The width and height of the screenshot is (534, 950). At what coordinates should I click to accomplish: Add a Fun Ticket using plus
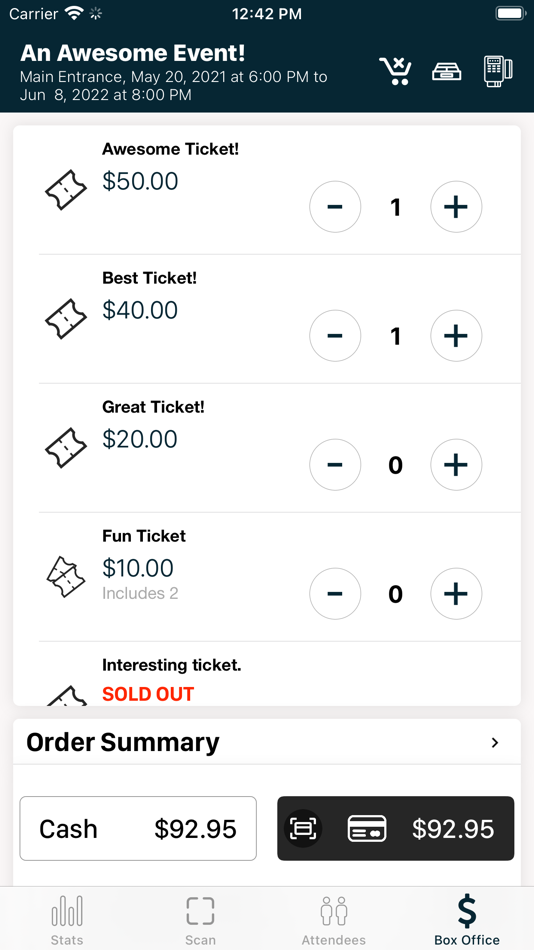pos(456,594)
